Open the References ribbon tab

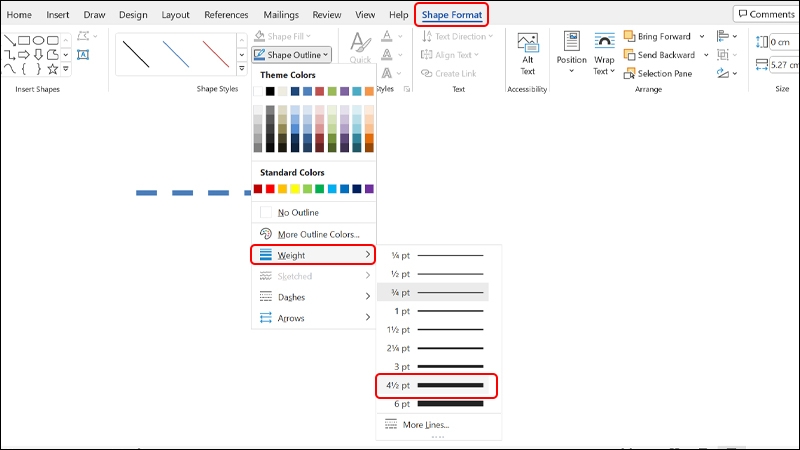(x=226, y=15)
